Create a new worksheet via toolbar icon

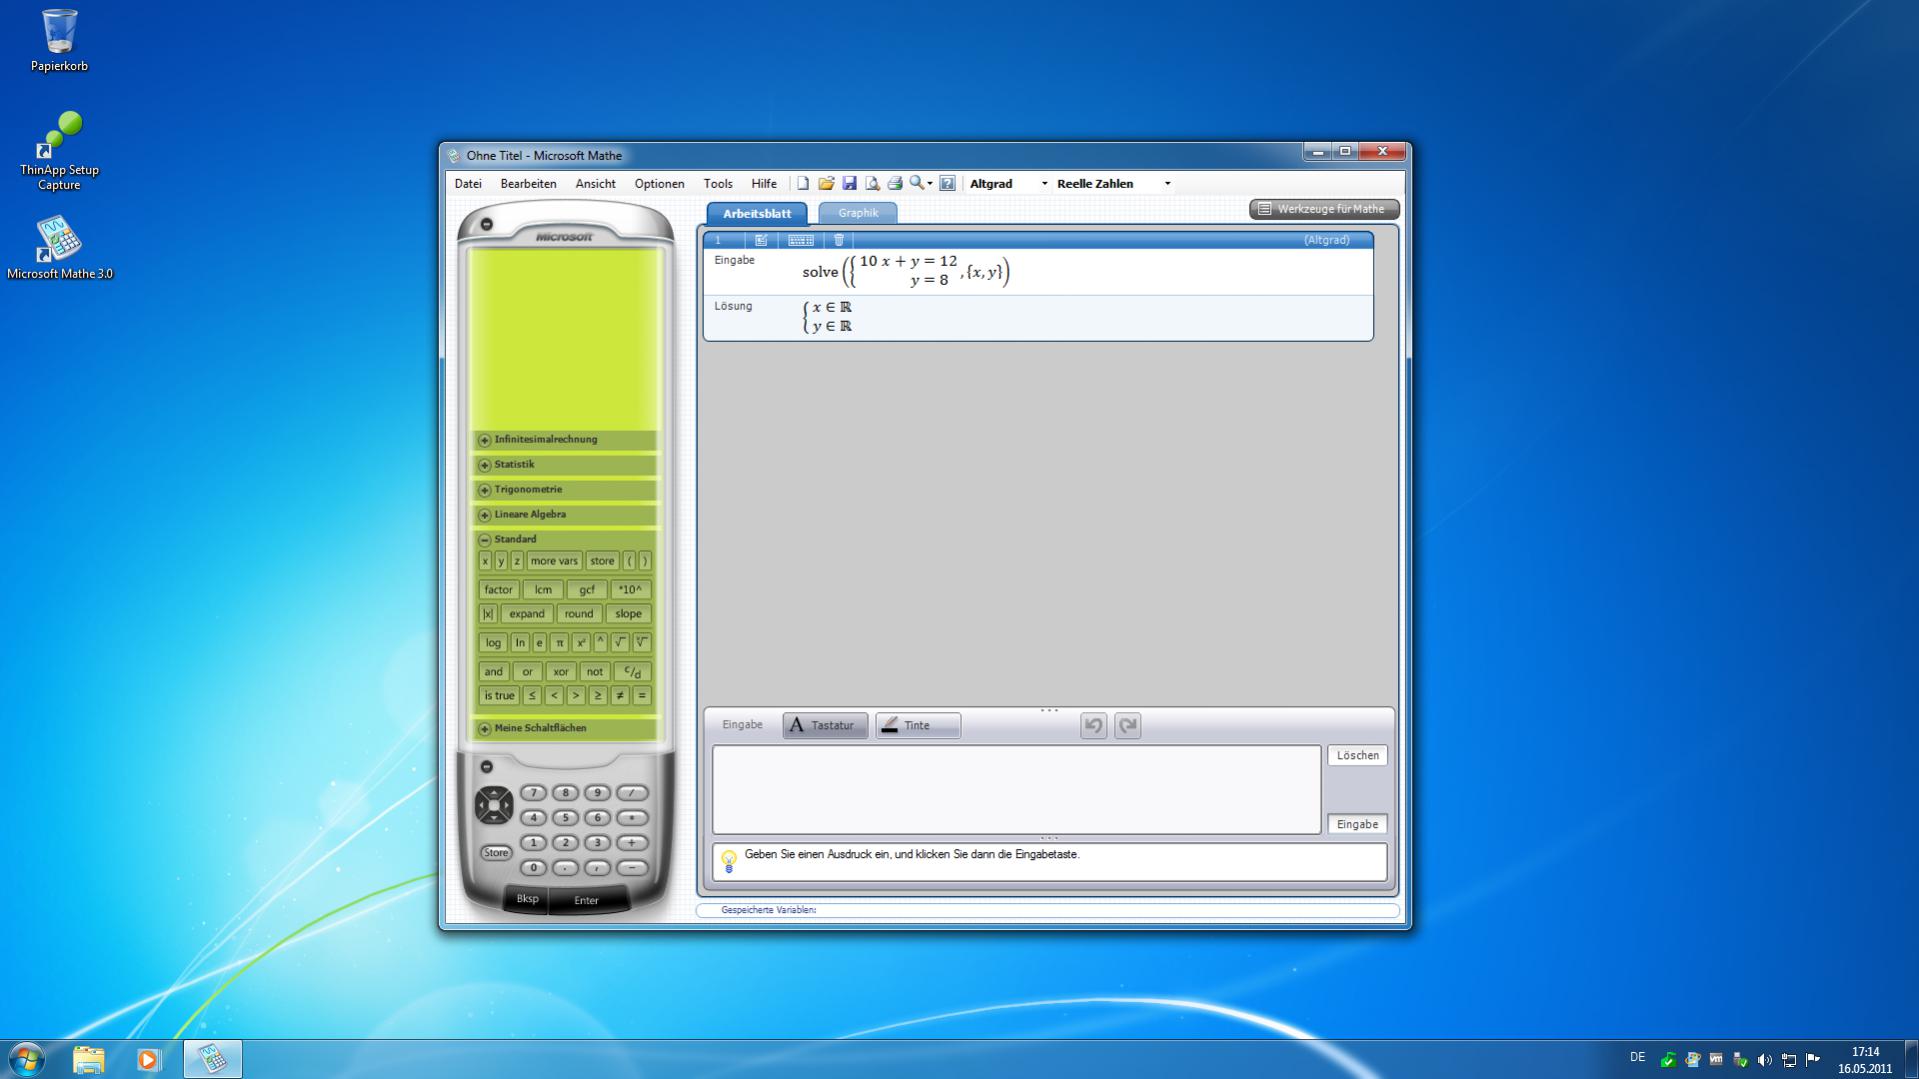(x=803, y=183)
